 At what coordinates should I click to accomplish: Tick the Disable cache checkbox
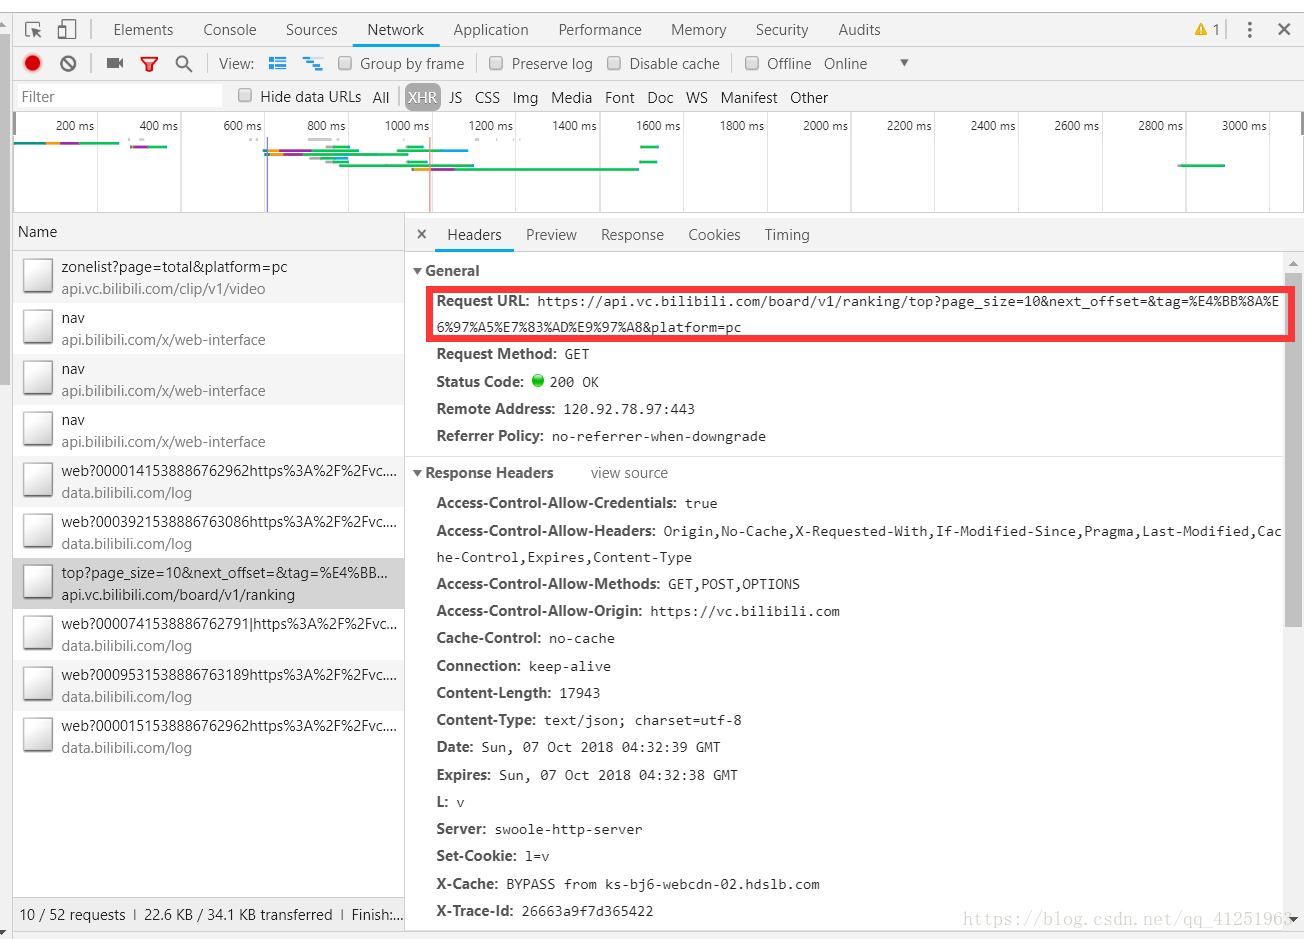click(614, 63)
